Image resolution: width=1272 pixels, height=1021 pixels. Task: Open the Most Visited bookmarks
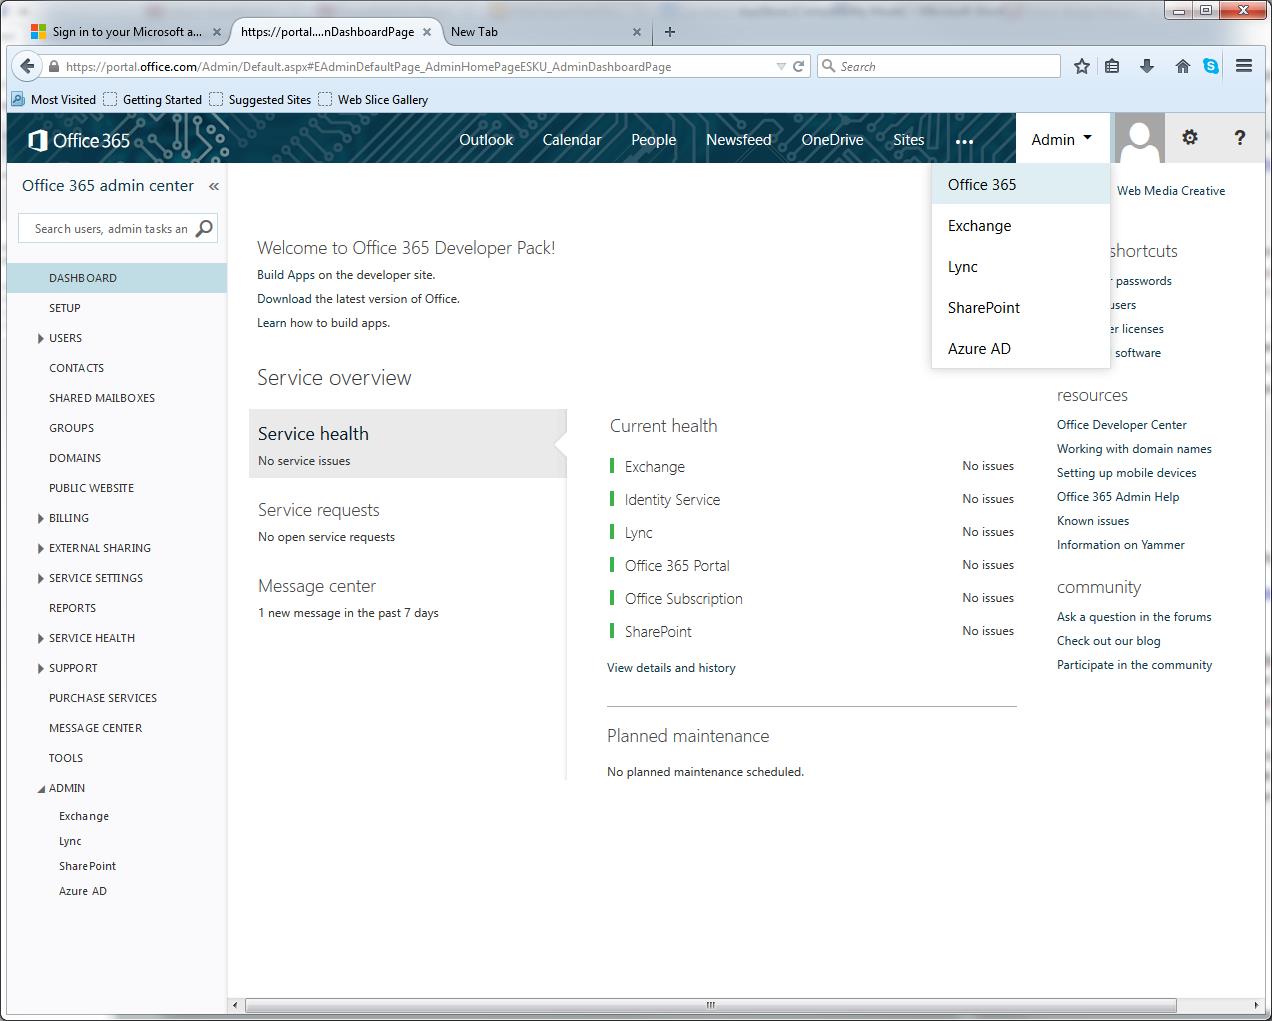pyautogui.click(x=54, y=99)
